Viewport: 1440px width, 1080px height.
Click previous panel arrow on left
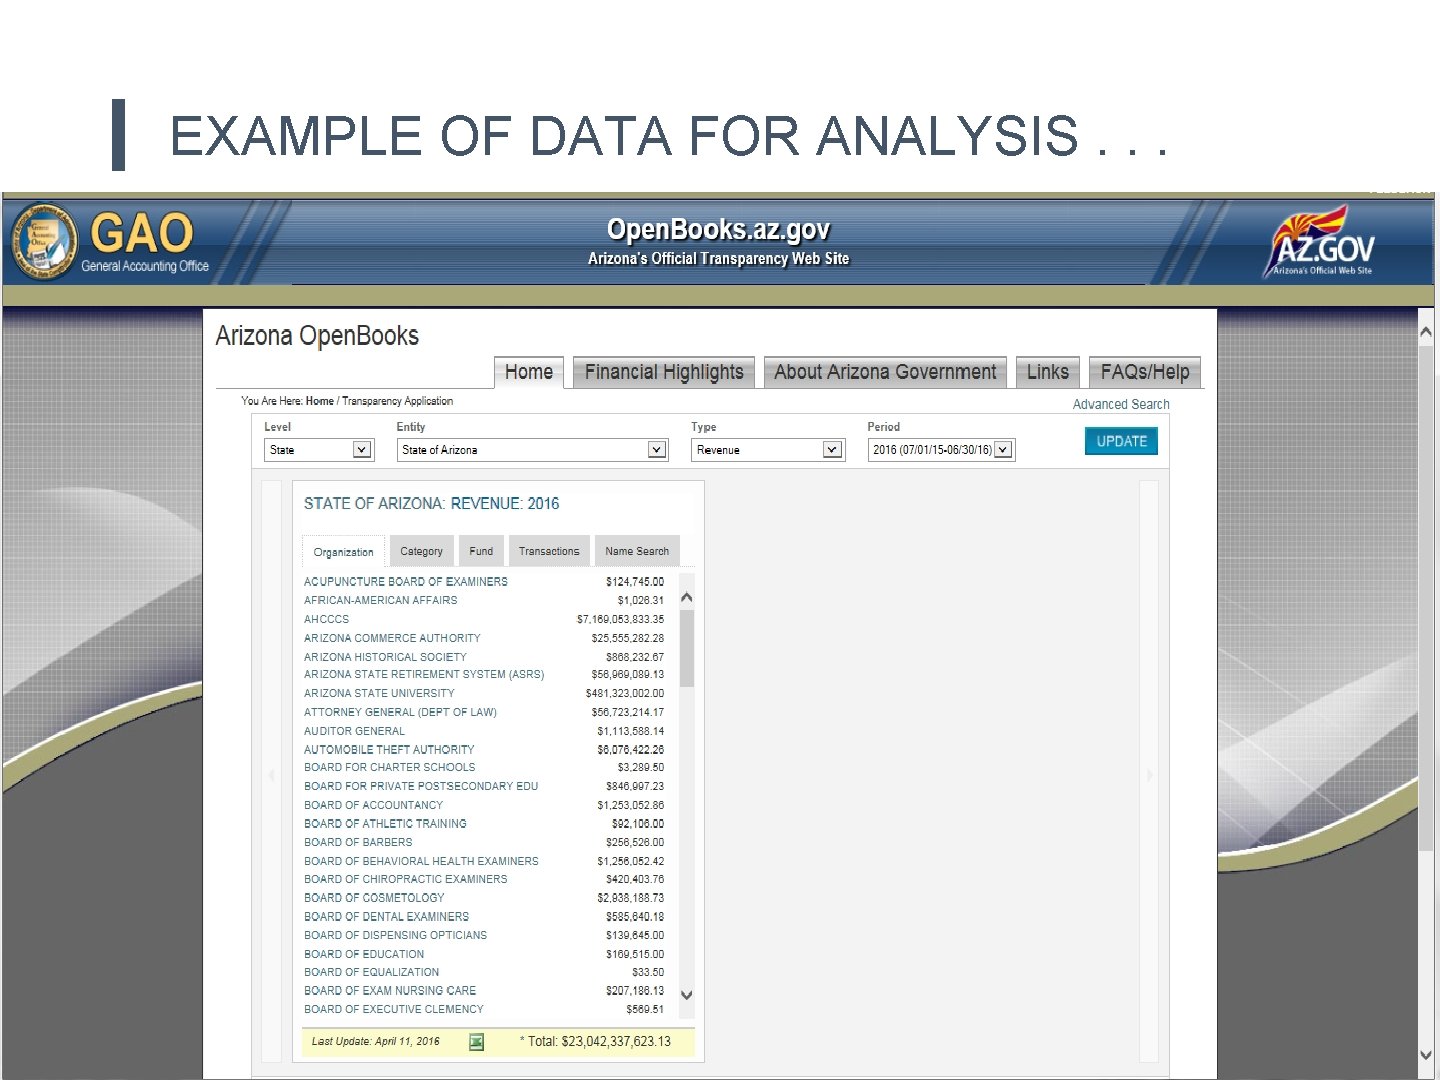271,775
